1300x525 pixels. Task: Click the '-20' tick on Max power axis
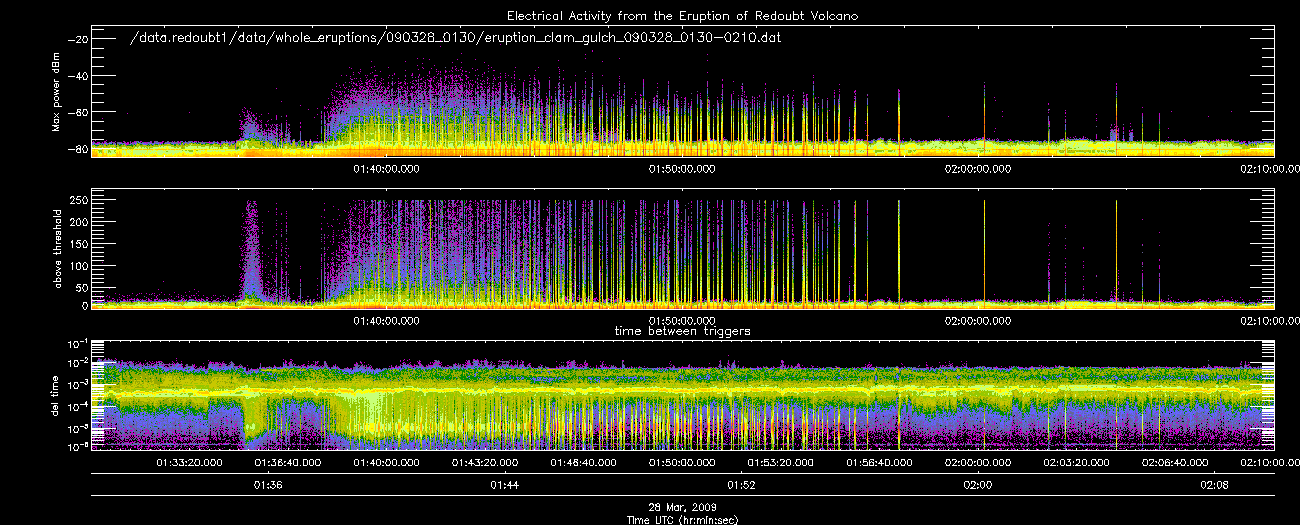(x=78, y=39)
